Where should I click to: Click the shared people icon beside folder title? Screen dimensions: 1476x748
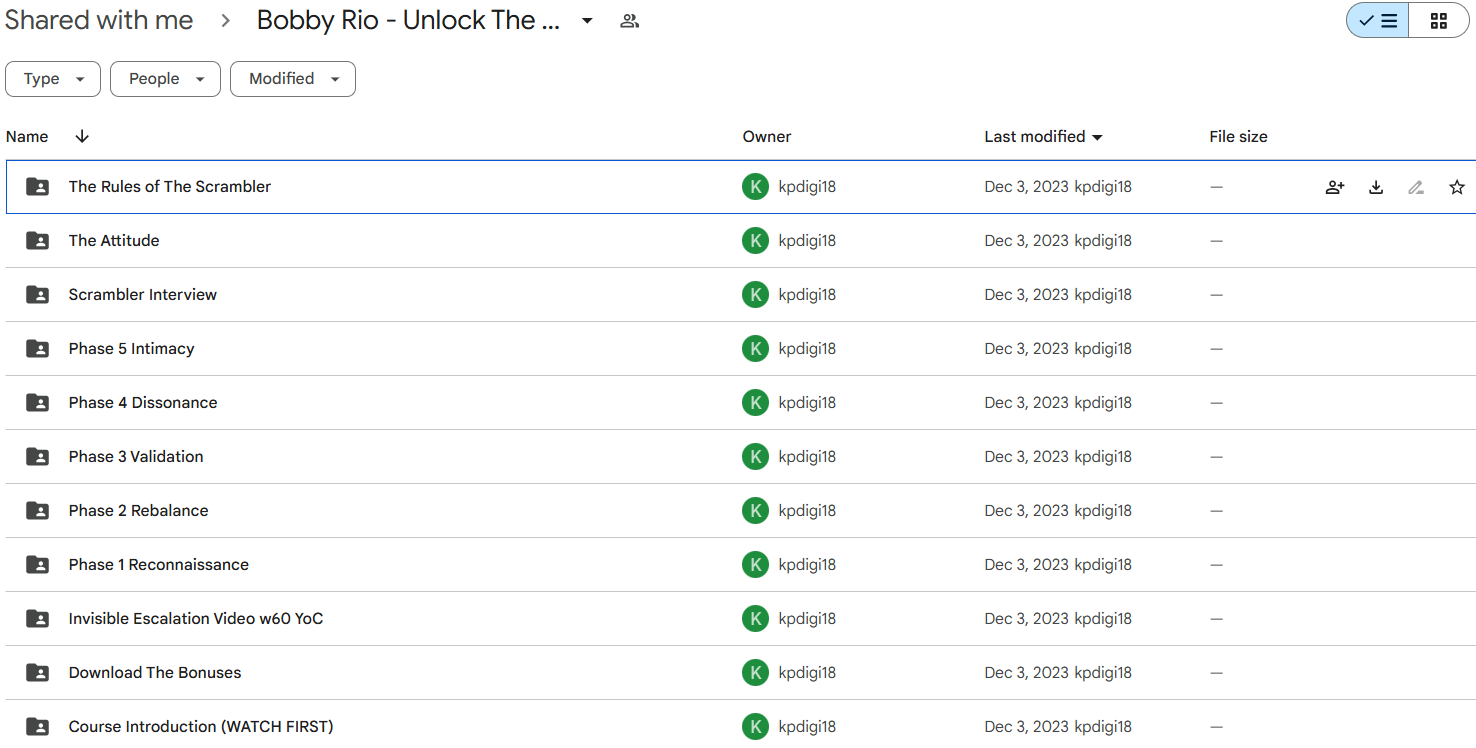tap(629, 21)
